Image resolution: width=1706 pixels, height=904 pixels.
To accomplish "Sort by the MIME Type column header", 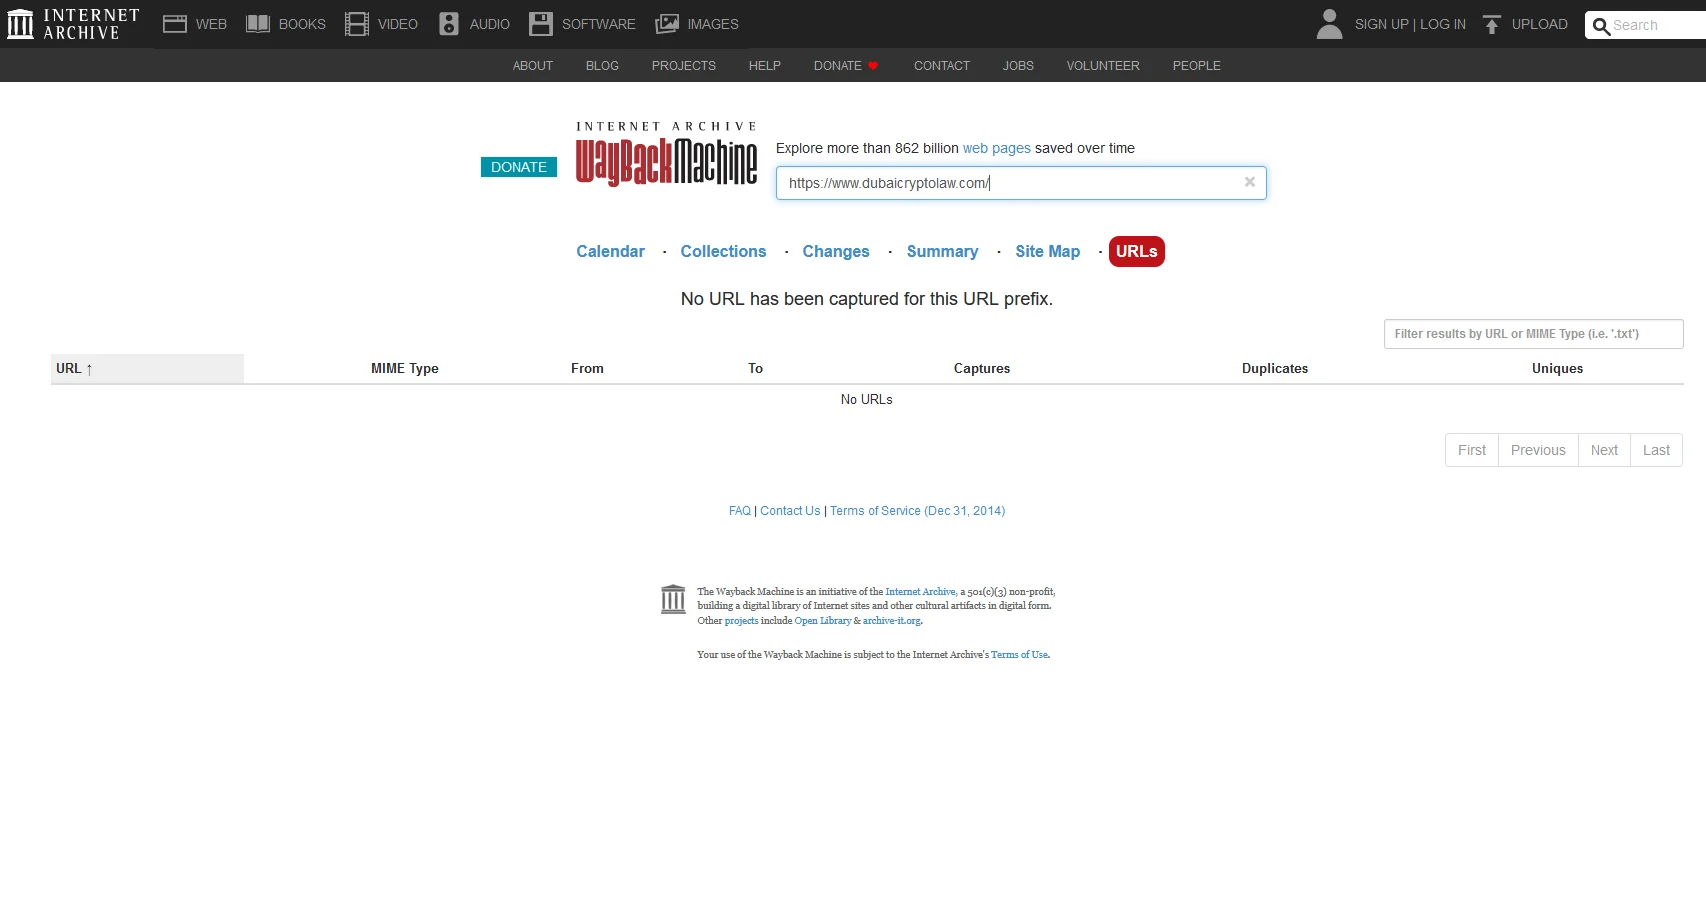I will pos(405,368).
